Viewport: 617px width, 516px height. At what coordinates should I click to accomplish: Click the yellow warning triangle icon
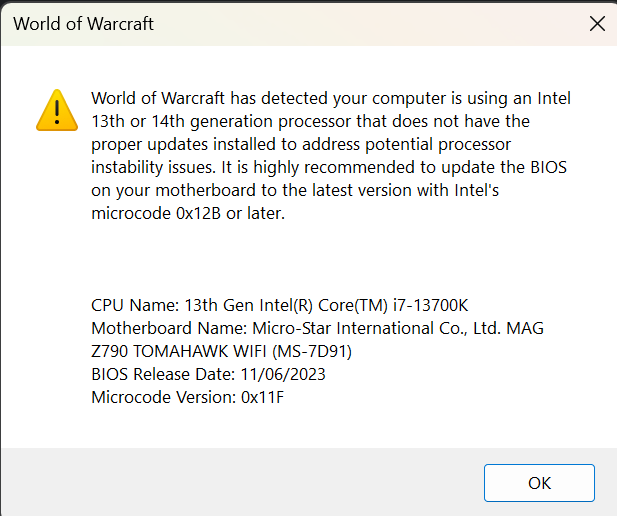coord(57,110)
